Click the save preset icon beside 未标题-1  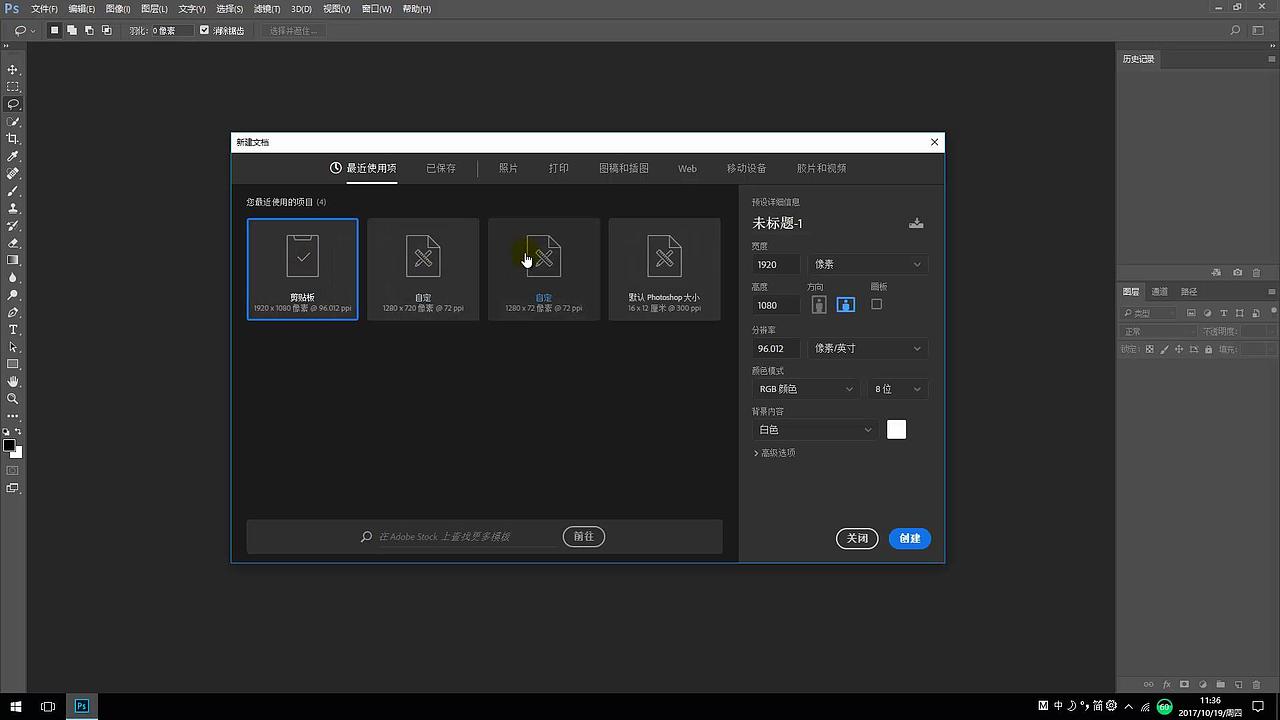[916, 223]
